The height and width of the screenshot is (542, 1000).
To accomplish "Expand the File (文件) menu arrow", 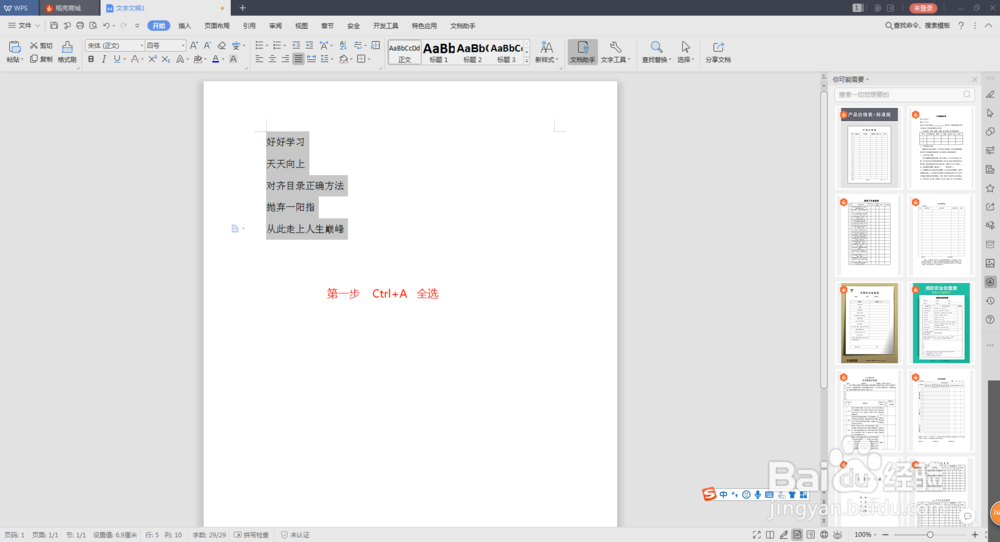I will [x=38, y=26].
